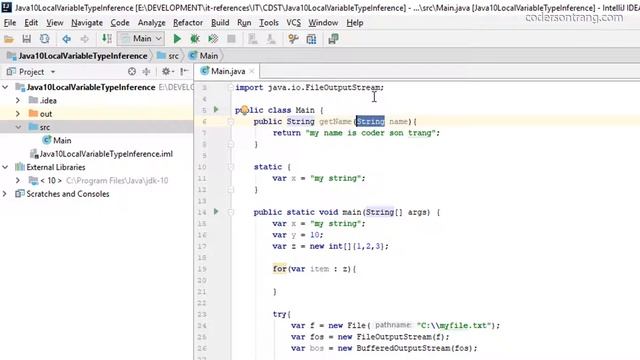Screen dimensions: 640x360
Task: Click the Open folder toolbar icon
Action: coord(9,39)
